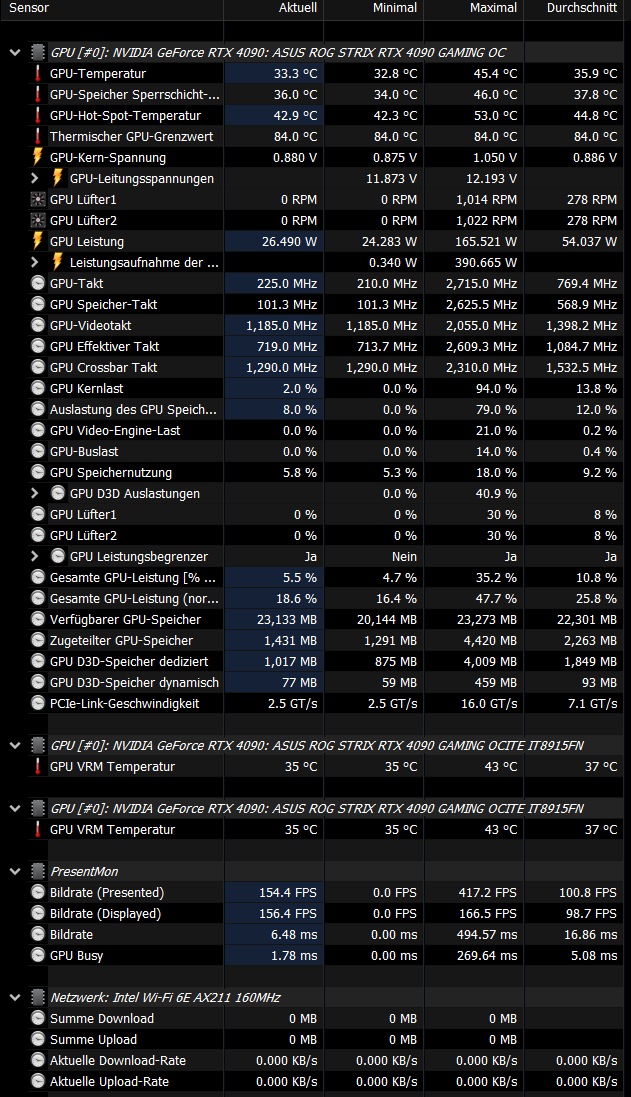The height and width of the screenshot is (1097, 631).
Task: Select the Zugeteilter GPU-Speicher row label
Action: click(121, 640)
